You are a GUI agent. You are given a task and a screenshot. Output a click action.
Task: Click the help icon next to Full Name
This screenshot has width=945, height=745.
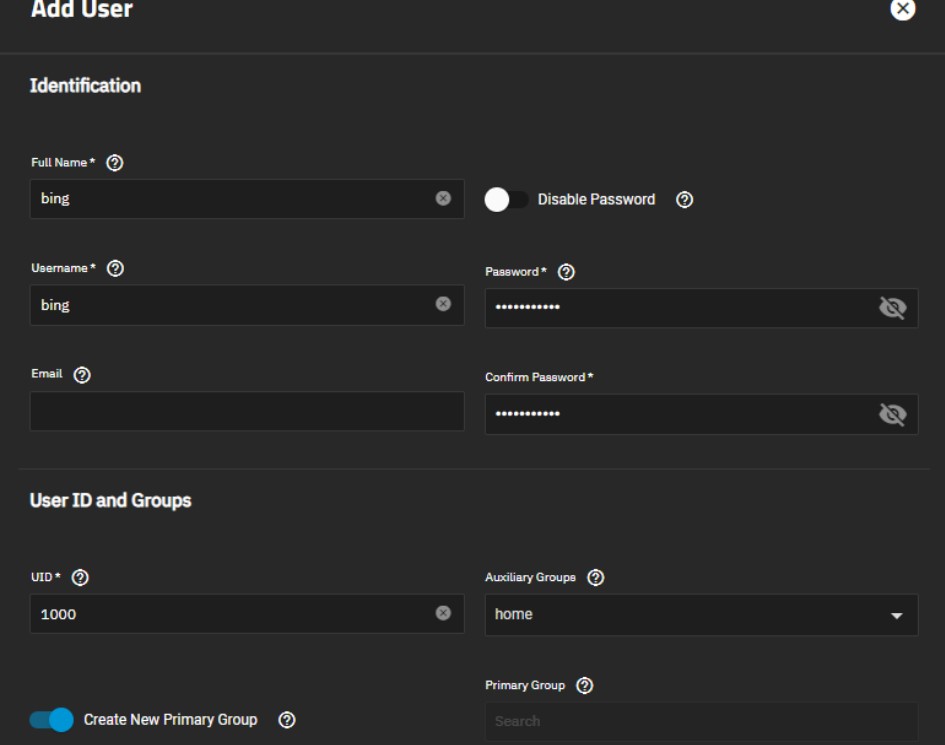(115, 163)
